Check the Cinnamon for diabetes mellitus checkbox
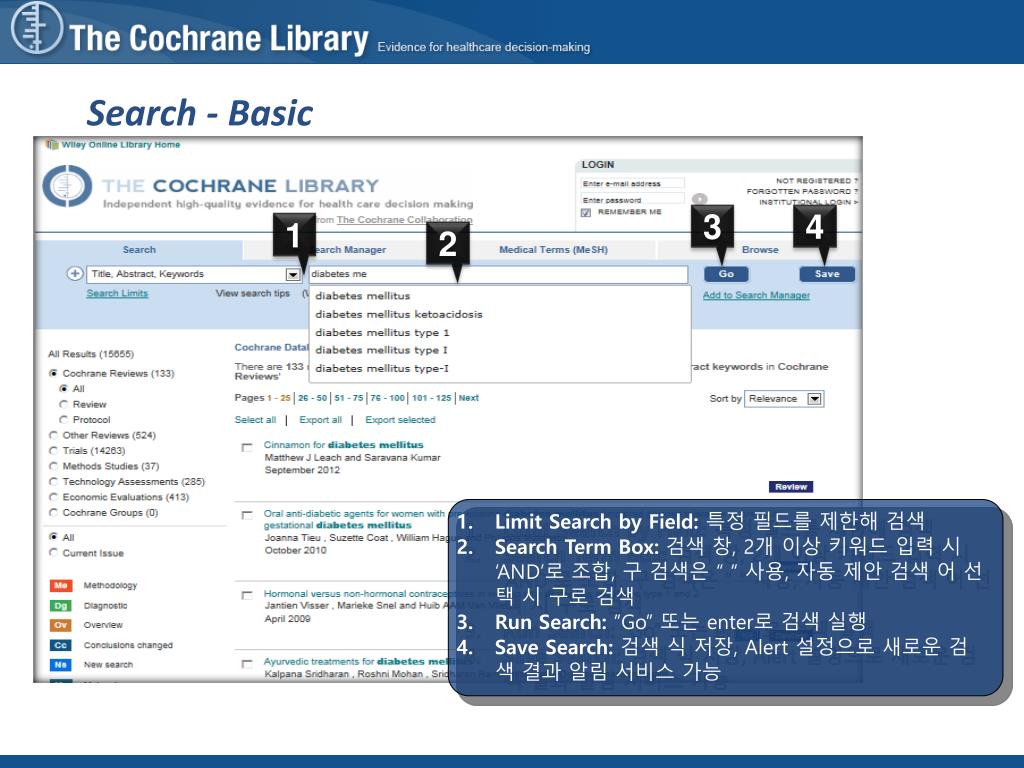Image resolution: width=1024 pixels, height=768 pixels. 247,447
